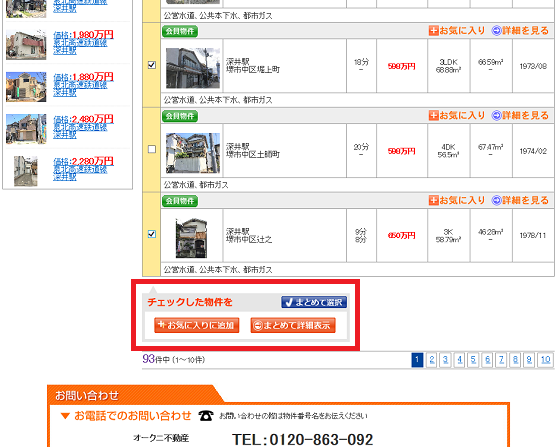
Task: Add the 650万円 property to favorites
Action: [x=457, y=200]
